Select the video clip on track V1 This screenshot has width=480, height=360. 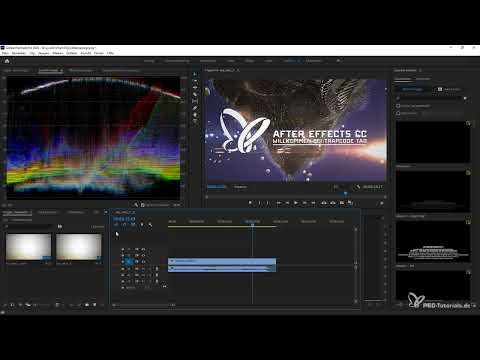pyautogui.click(x=222, y=261)
